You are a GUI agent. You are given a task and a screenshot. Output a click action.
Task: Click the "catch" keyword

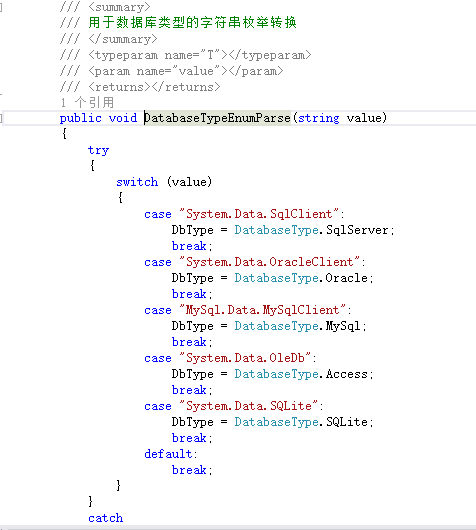105,518
